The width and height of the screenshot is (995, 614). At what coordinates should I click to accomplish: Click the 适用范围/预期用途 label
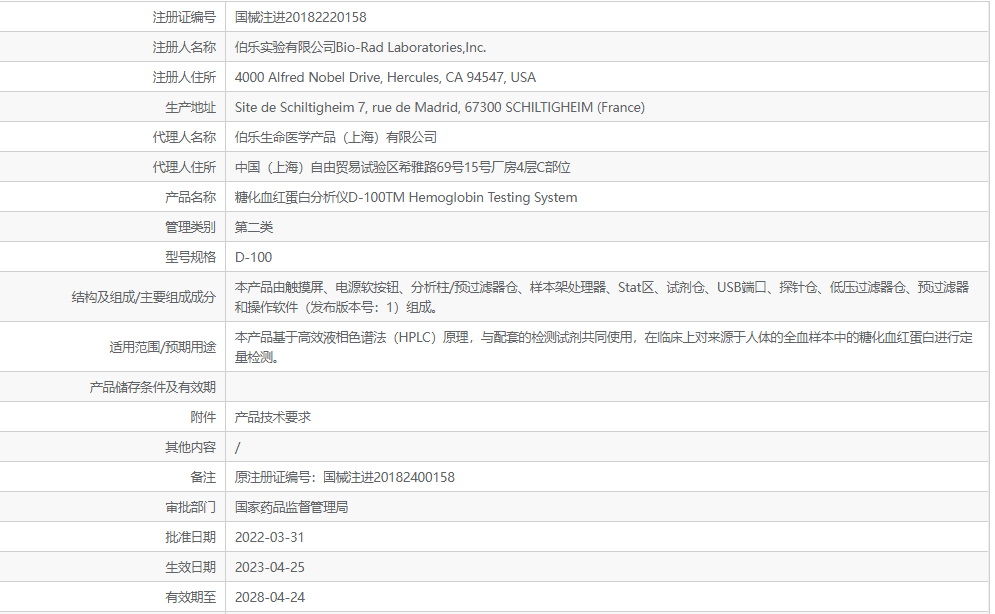point(162,347)
